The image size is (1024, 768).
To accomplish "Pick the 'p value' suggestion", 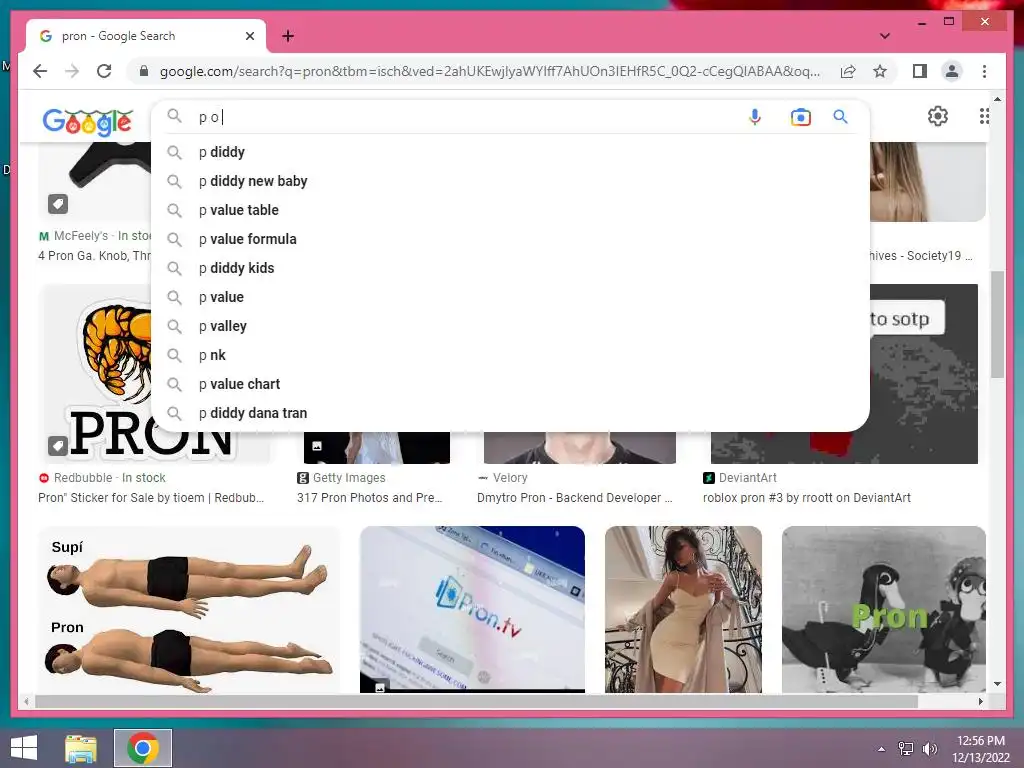I will [509, 297].
